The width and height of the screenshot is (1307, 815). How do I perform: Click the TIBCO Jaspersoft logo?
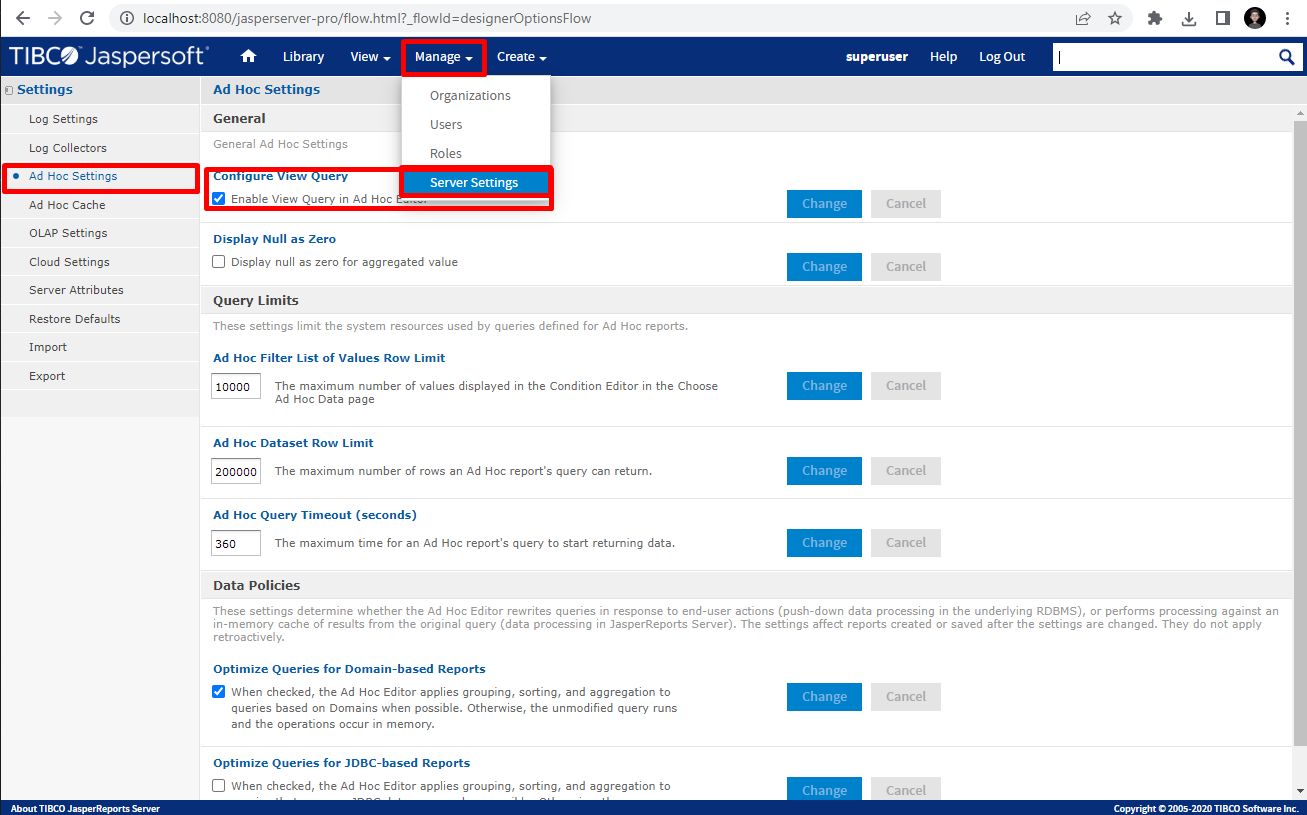[x=109, y=57]
